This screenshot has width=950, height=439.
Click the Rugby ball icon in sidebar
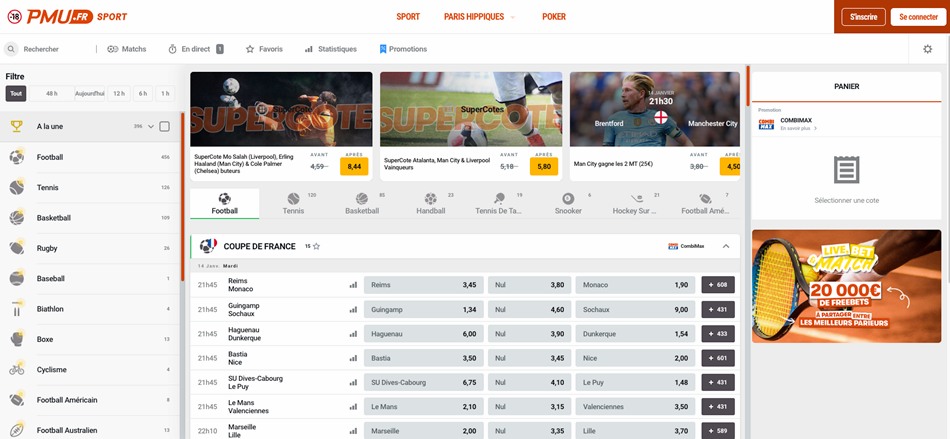click(x=17, y=248)
